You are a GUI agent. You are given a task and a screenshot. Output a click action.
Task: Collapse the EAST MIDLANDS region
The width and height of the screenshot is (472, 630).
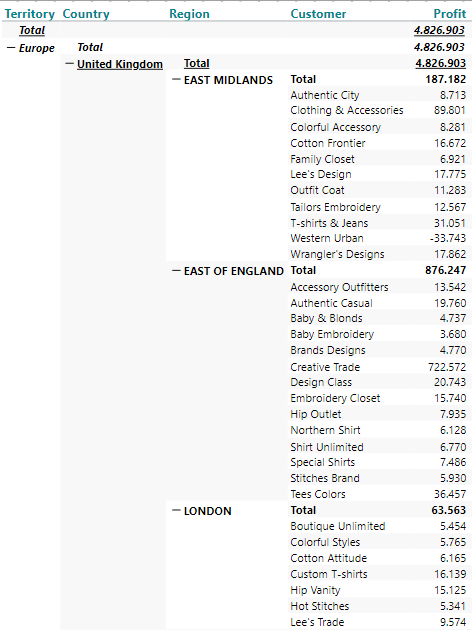coord(176,80)
